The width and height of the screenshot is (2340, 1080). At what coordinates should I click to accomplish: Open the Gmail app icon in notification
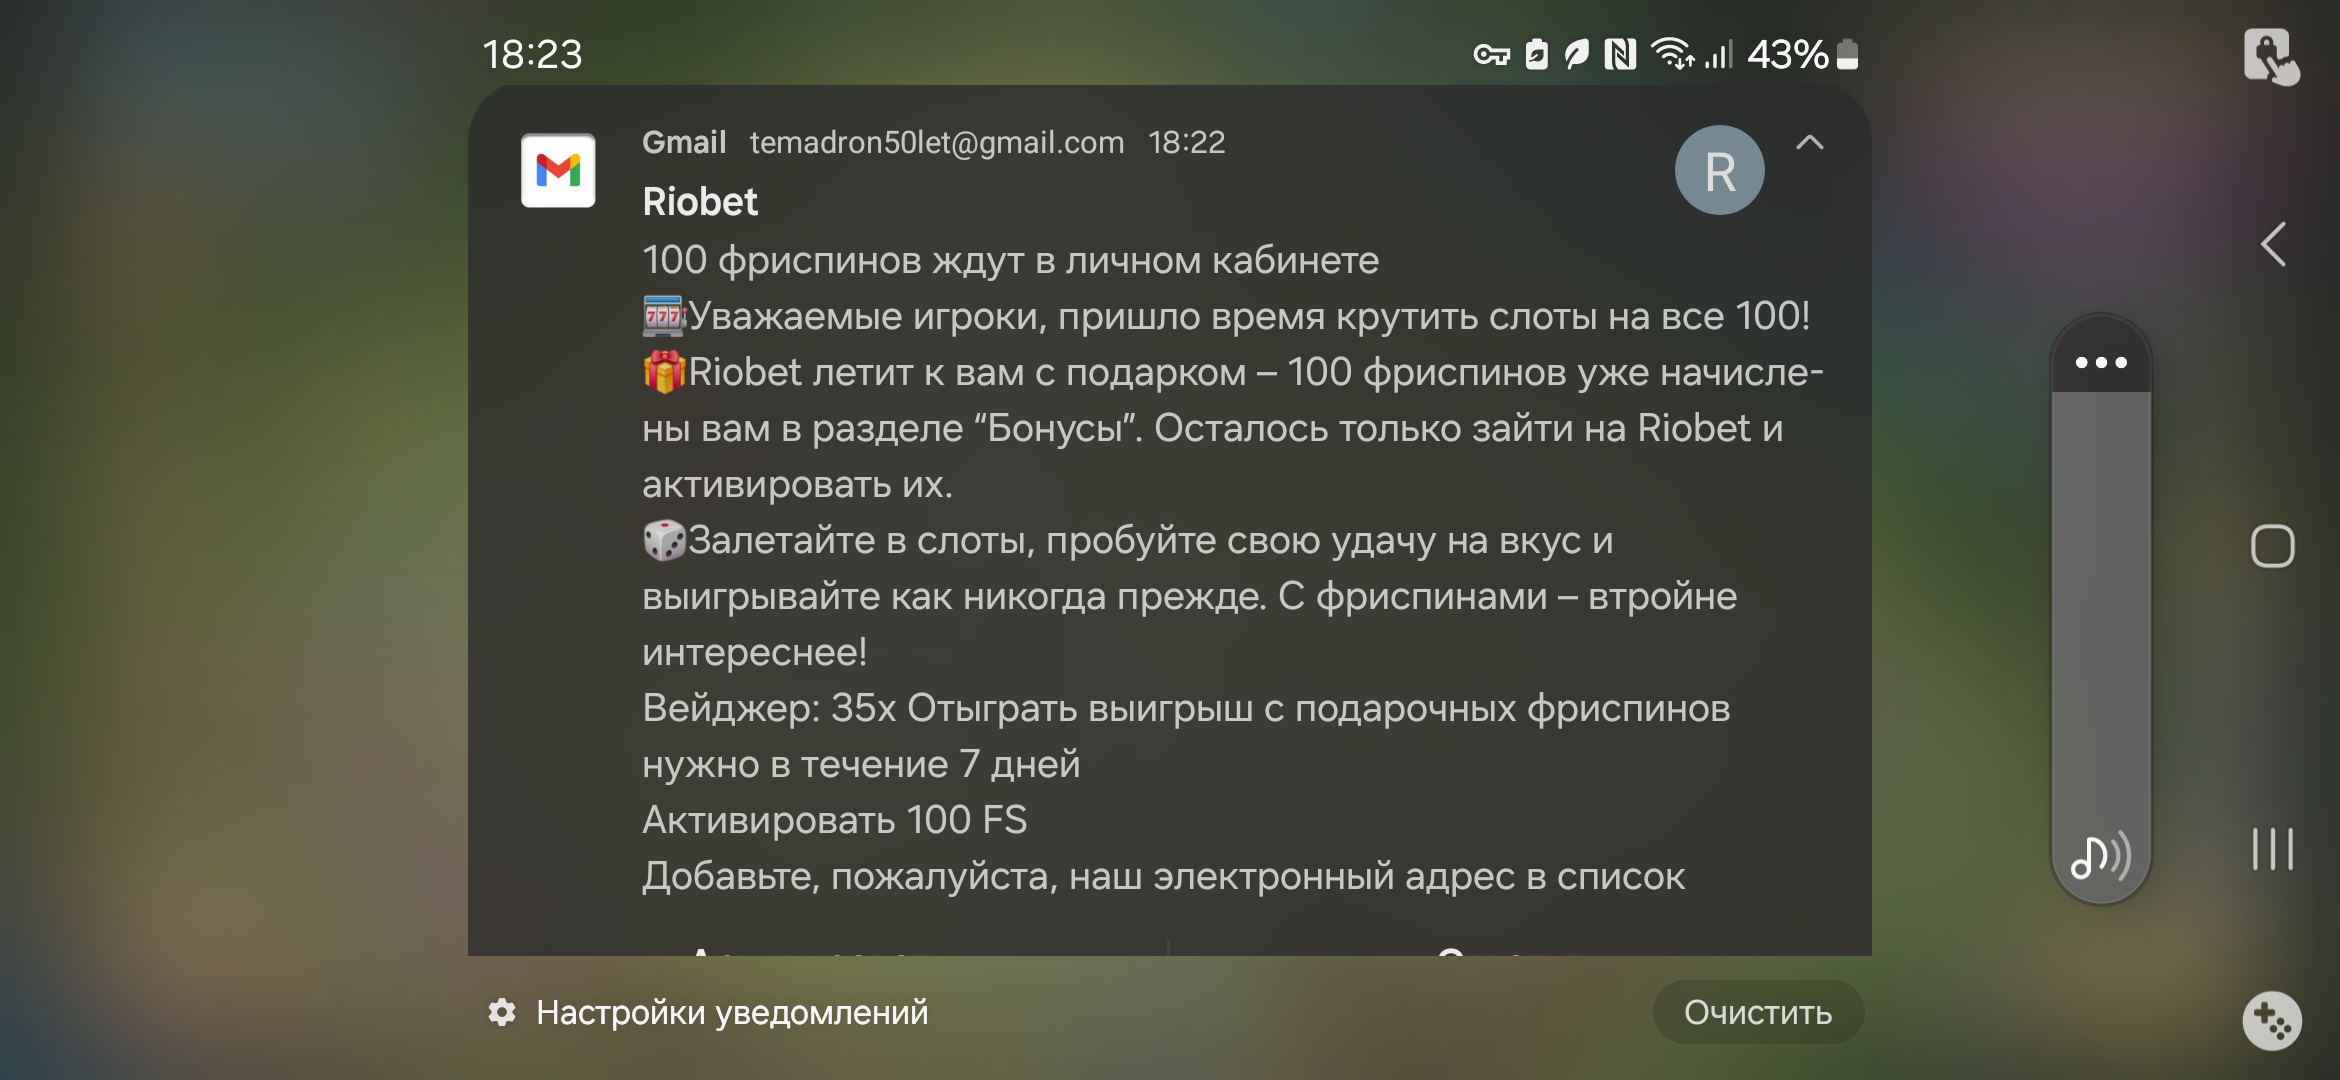[558, 170]
